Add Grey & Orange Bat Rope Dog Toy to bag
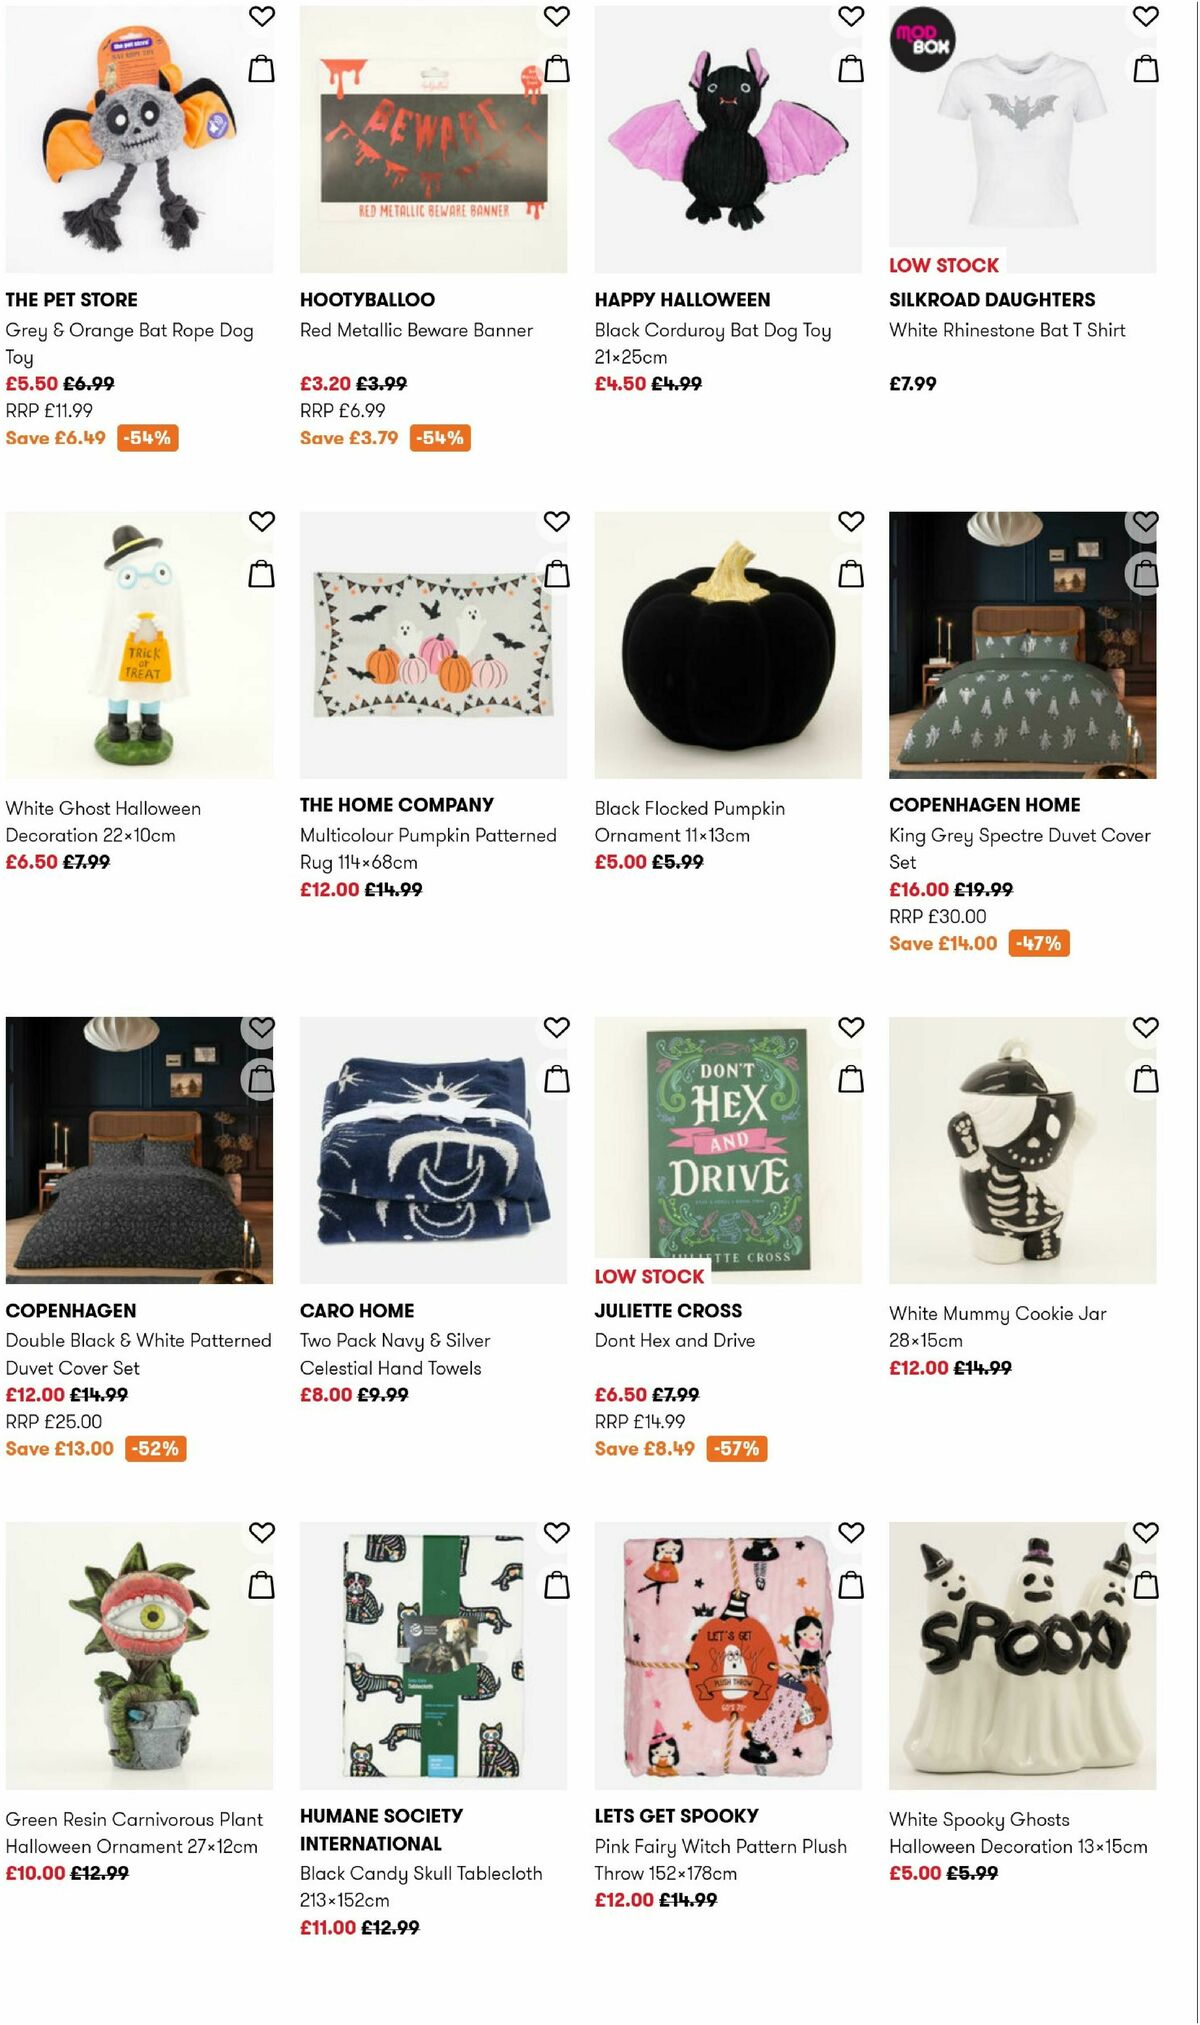Image resolution: width=1200 pixels, height=2025 pixels. (260, 67)
